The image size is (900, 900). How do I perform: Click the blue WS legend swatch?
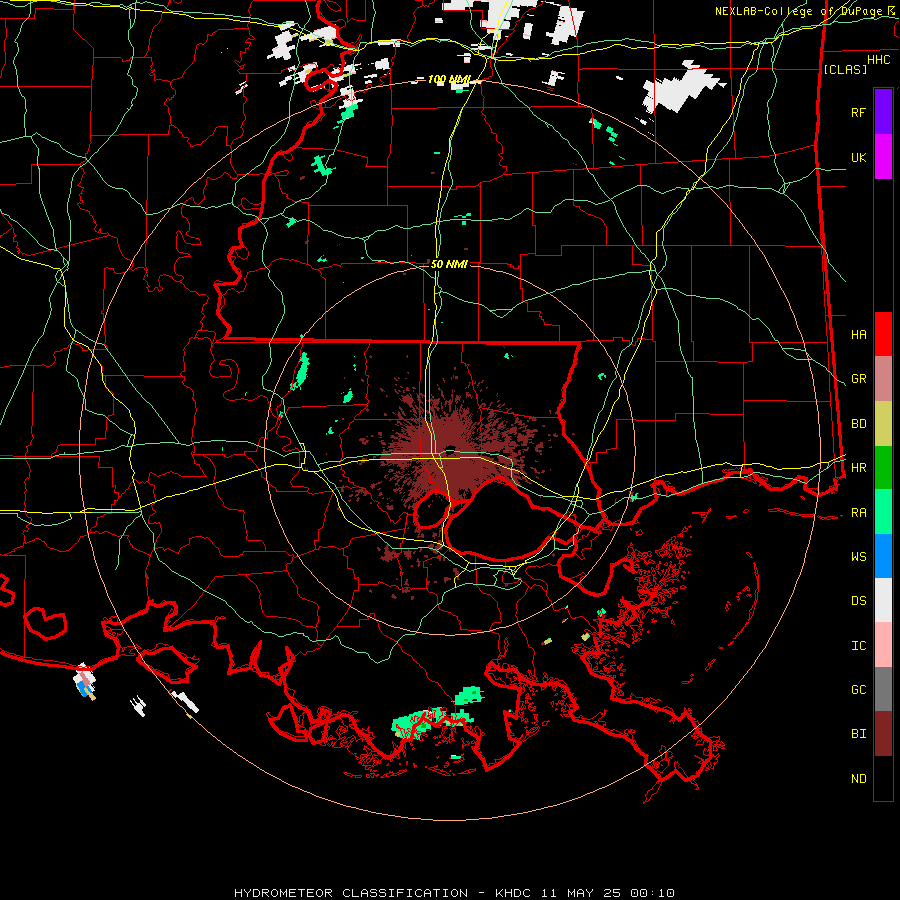pyautogui.click(x=883, y=556)
